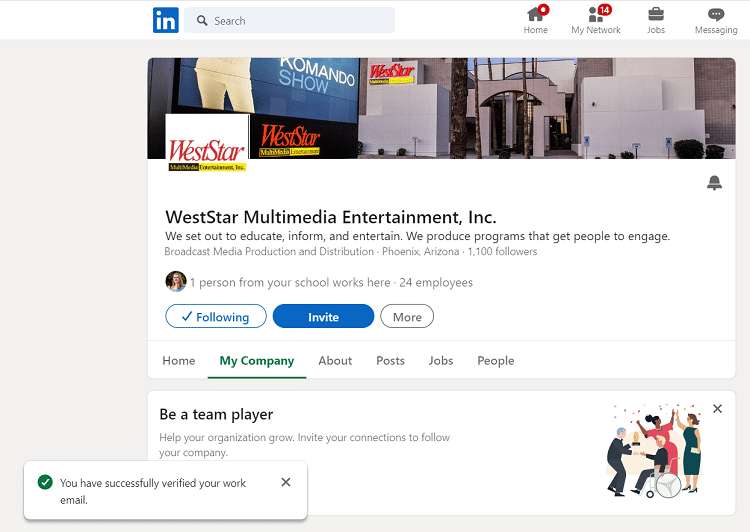This screenshot has width=750, height=532.
Task: Open the WestStar company logo image
Action: [x=207, y=143]
